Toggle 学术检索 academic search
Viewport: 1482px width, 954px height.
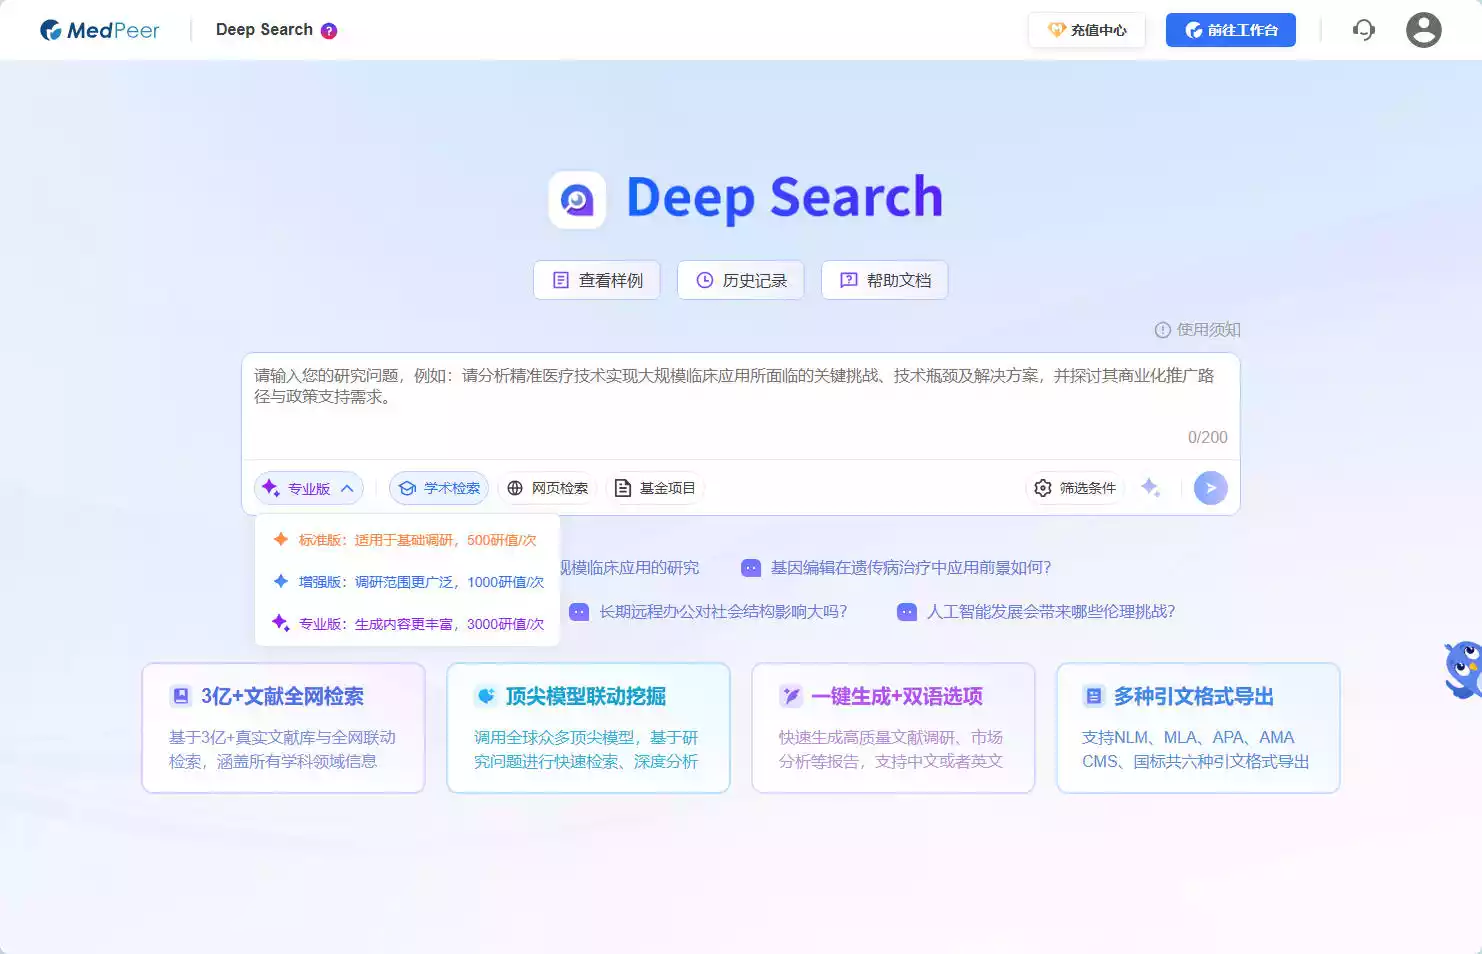coord(439,488)
